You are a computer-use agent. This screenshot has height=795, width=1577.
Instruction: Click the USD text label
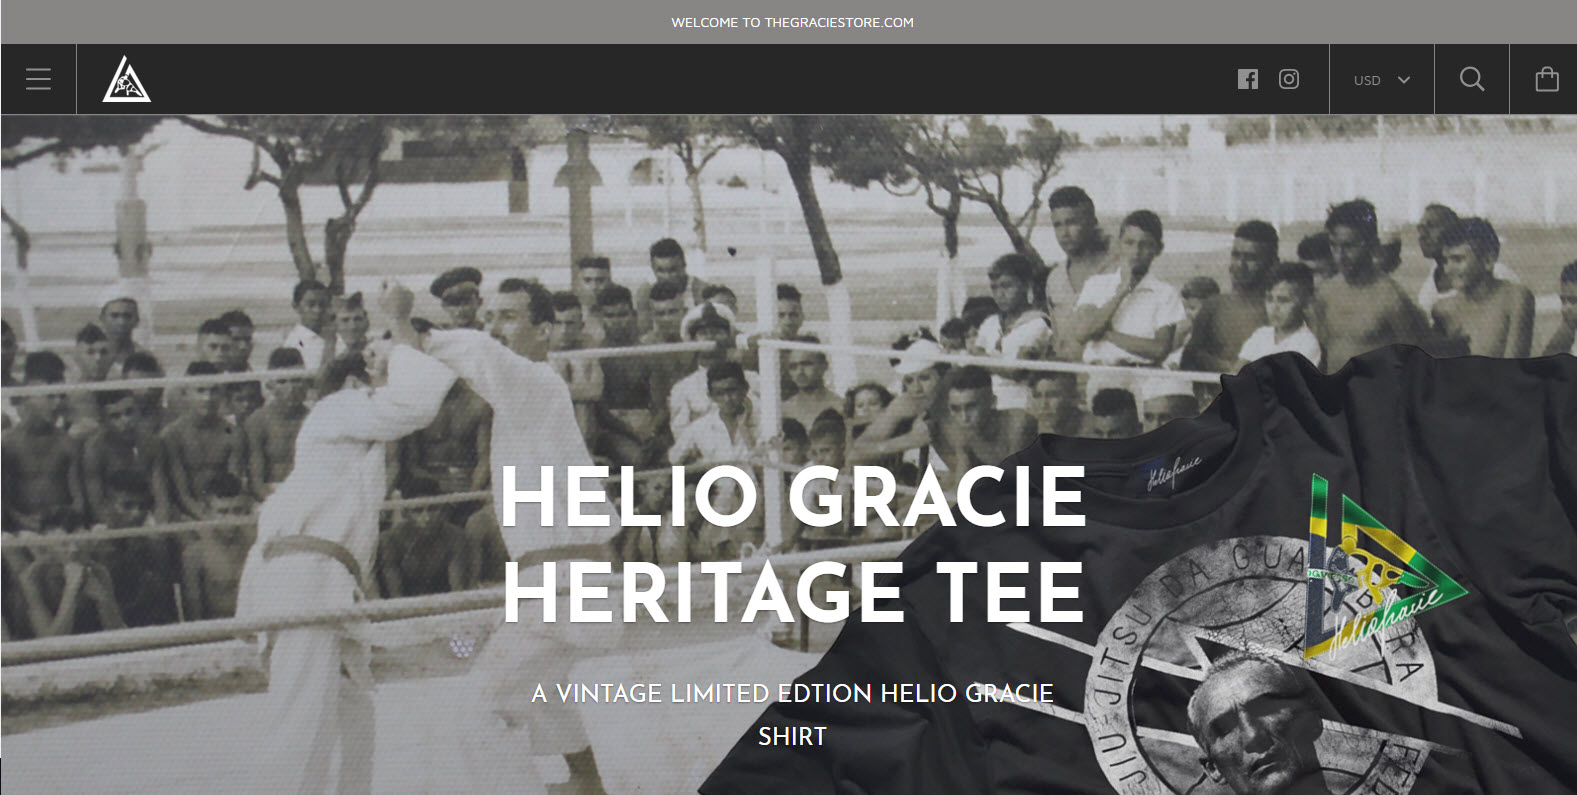1367,80
